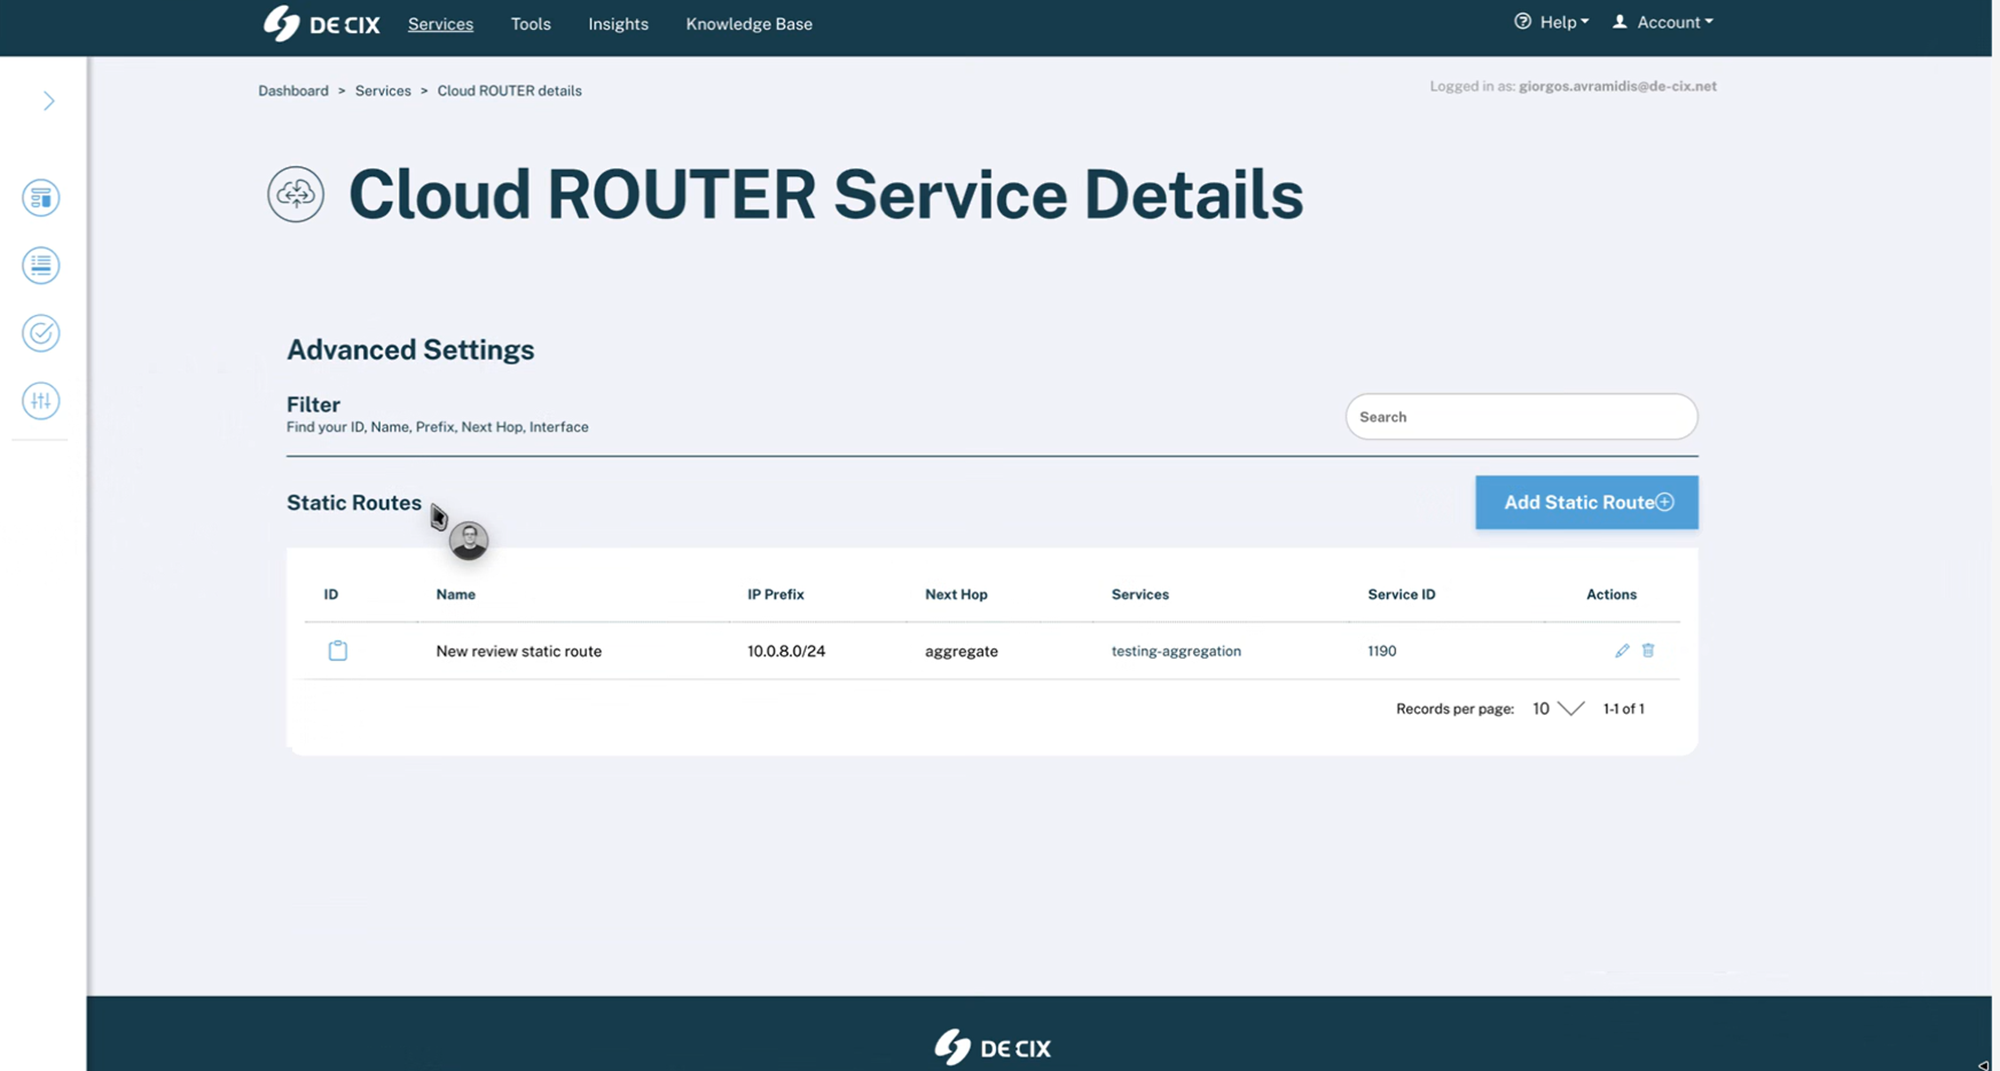Open records per page dropdown
The width and height of the screenshot is (2000, 1071).
point(1558,709)
